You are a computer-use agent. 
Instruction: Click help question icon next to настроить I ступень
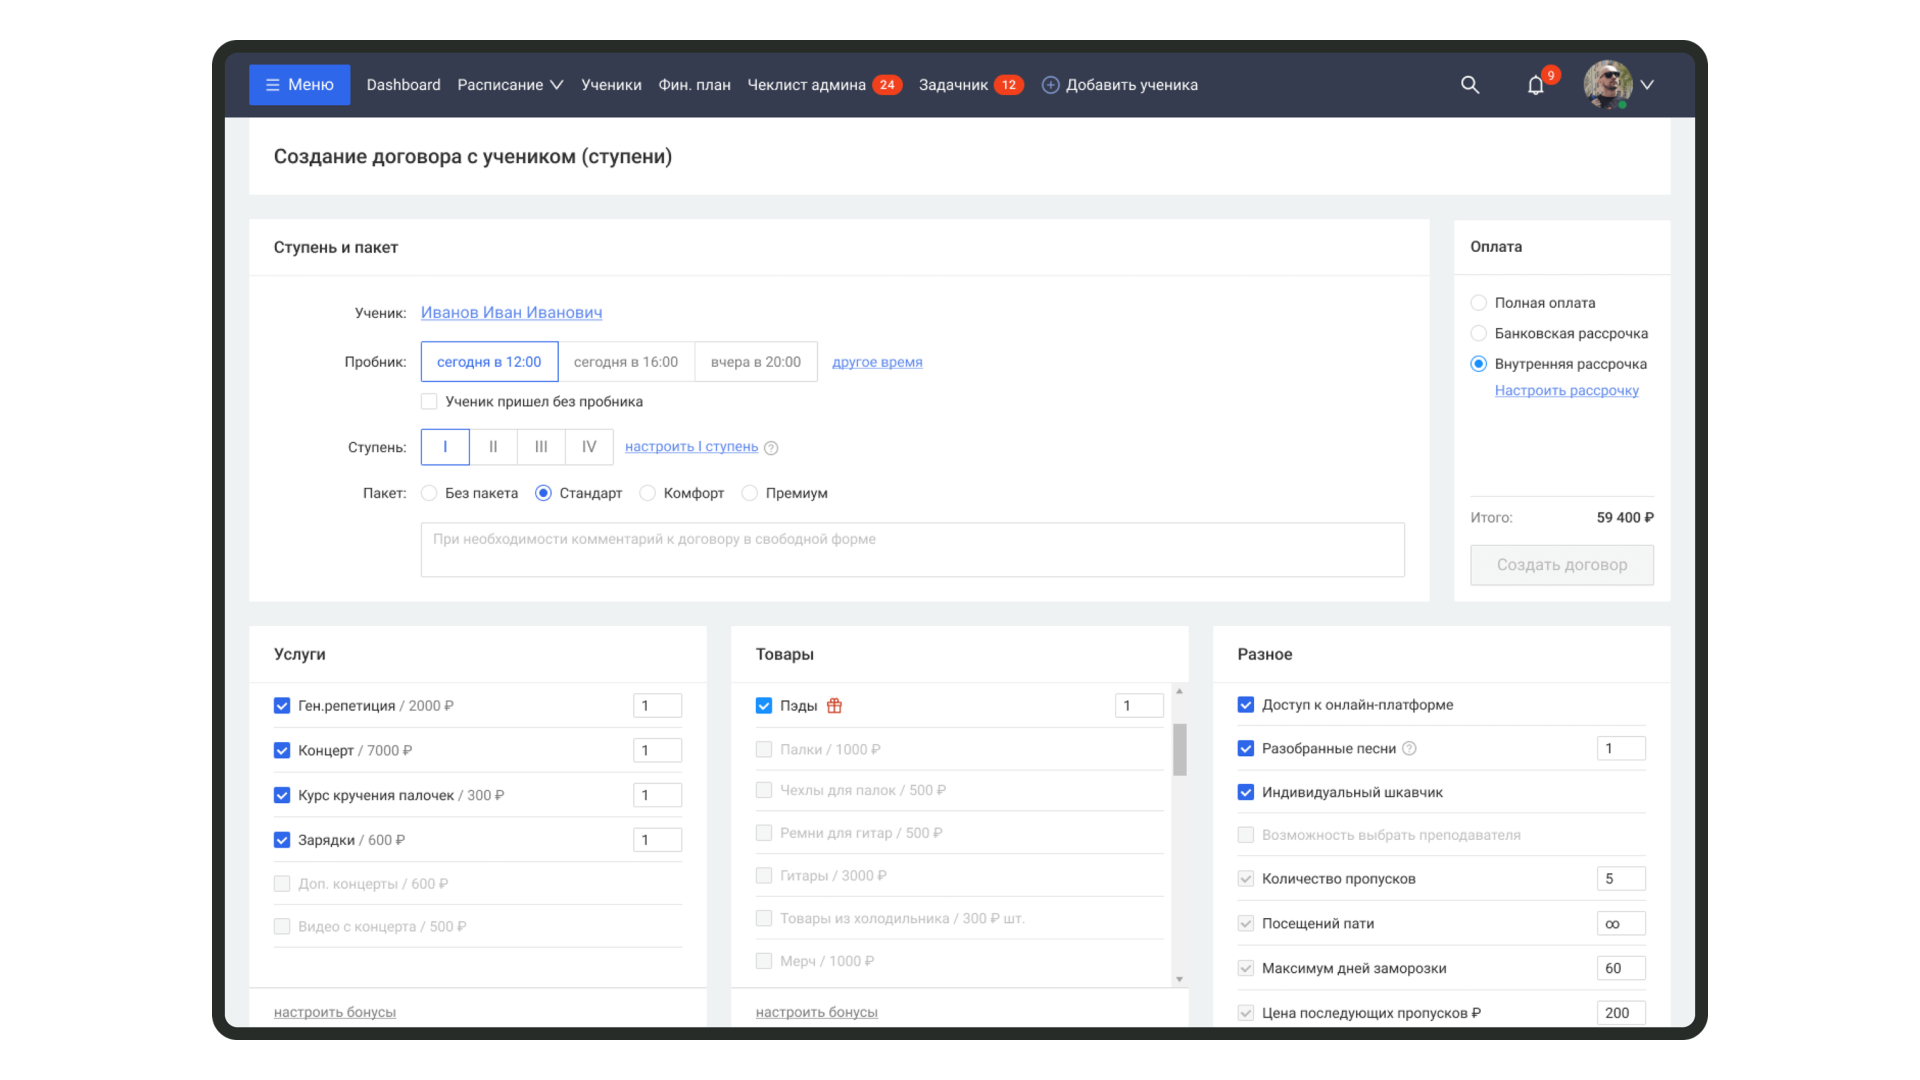[x=771, y=448]
